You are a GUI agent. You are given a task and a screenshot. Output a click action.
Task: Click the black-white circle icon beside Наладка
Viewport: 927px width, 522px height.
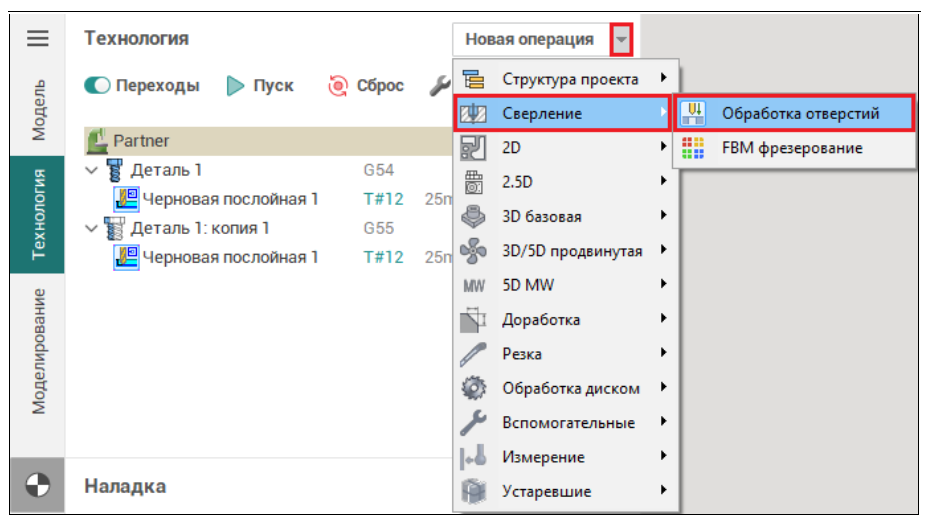click(37, 487)
